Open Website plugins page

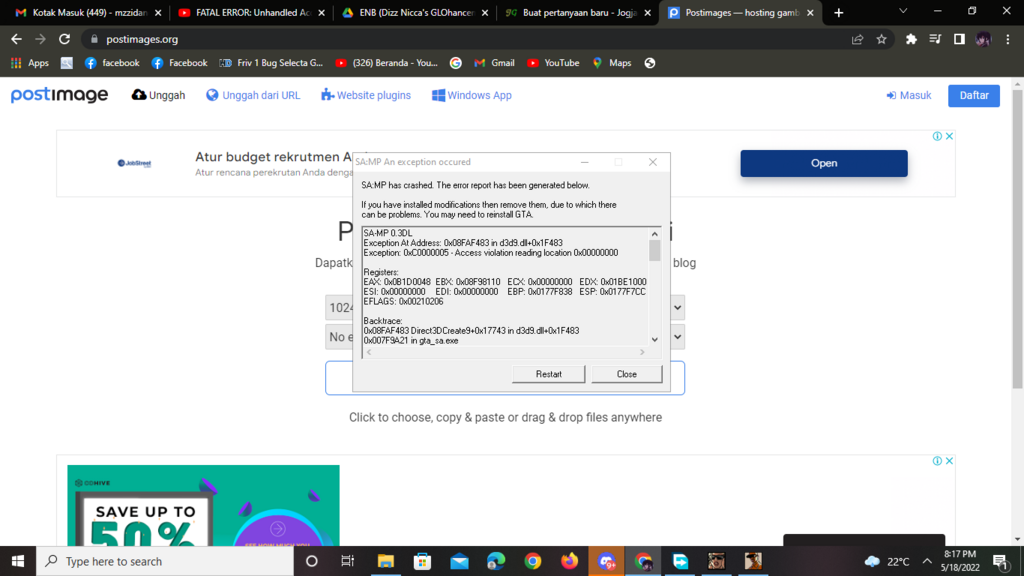(366, 95)
